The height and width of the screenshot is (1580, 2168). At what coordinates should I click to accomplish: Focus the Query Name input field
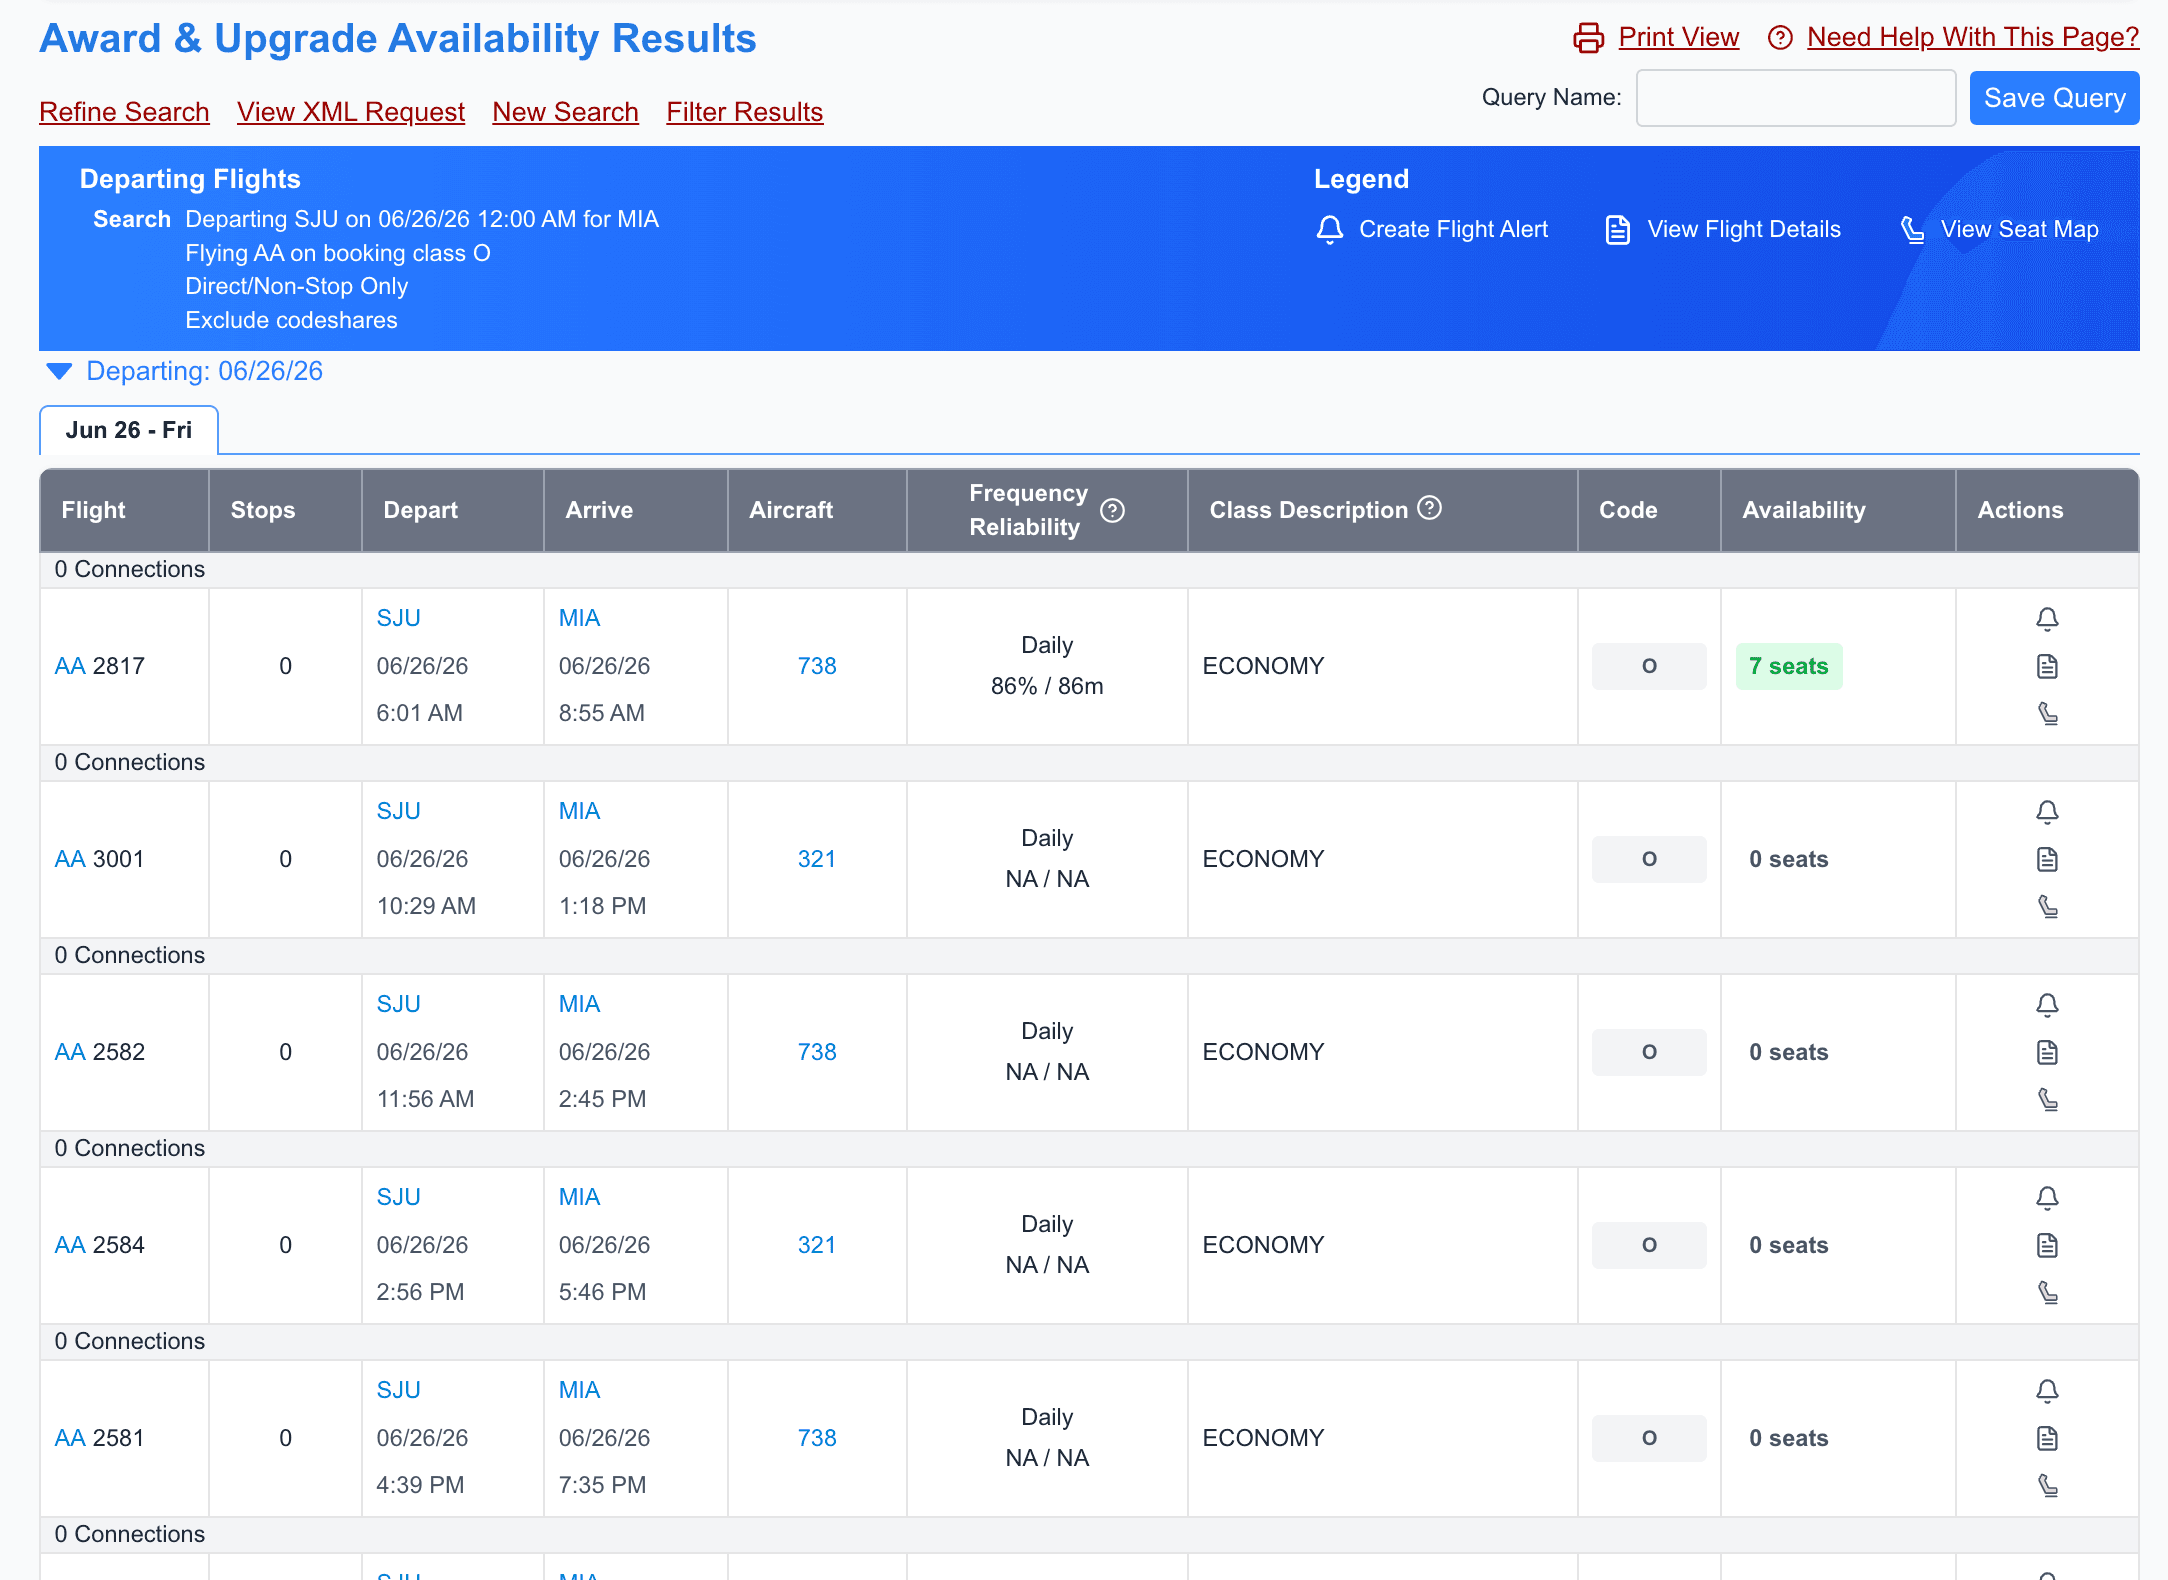tap(1796, 98)
